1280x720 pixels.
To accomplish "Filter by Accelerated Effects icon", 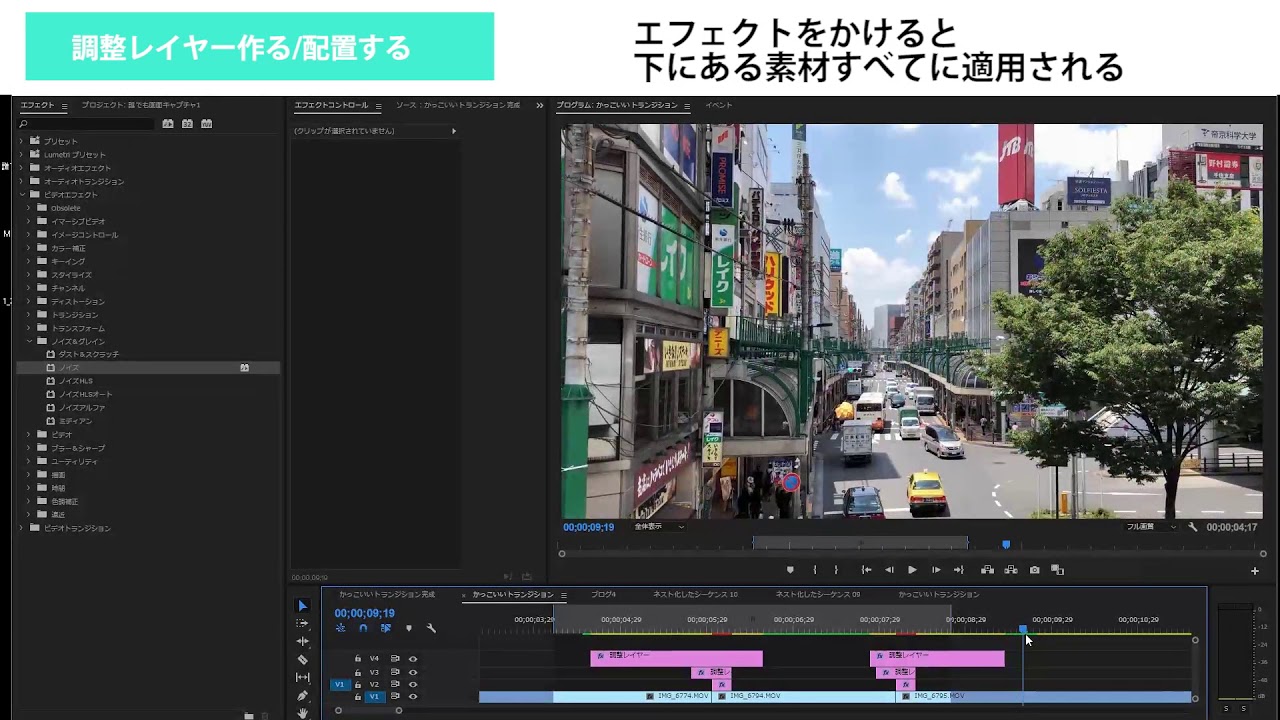I will 168,124.
